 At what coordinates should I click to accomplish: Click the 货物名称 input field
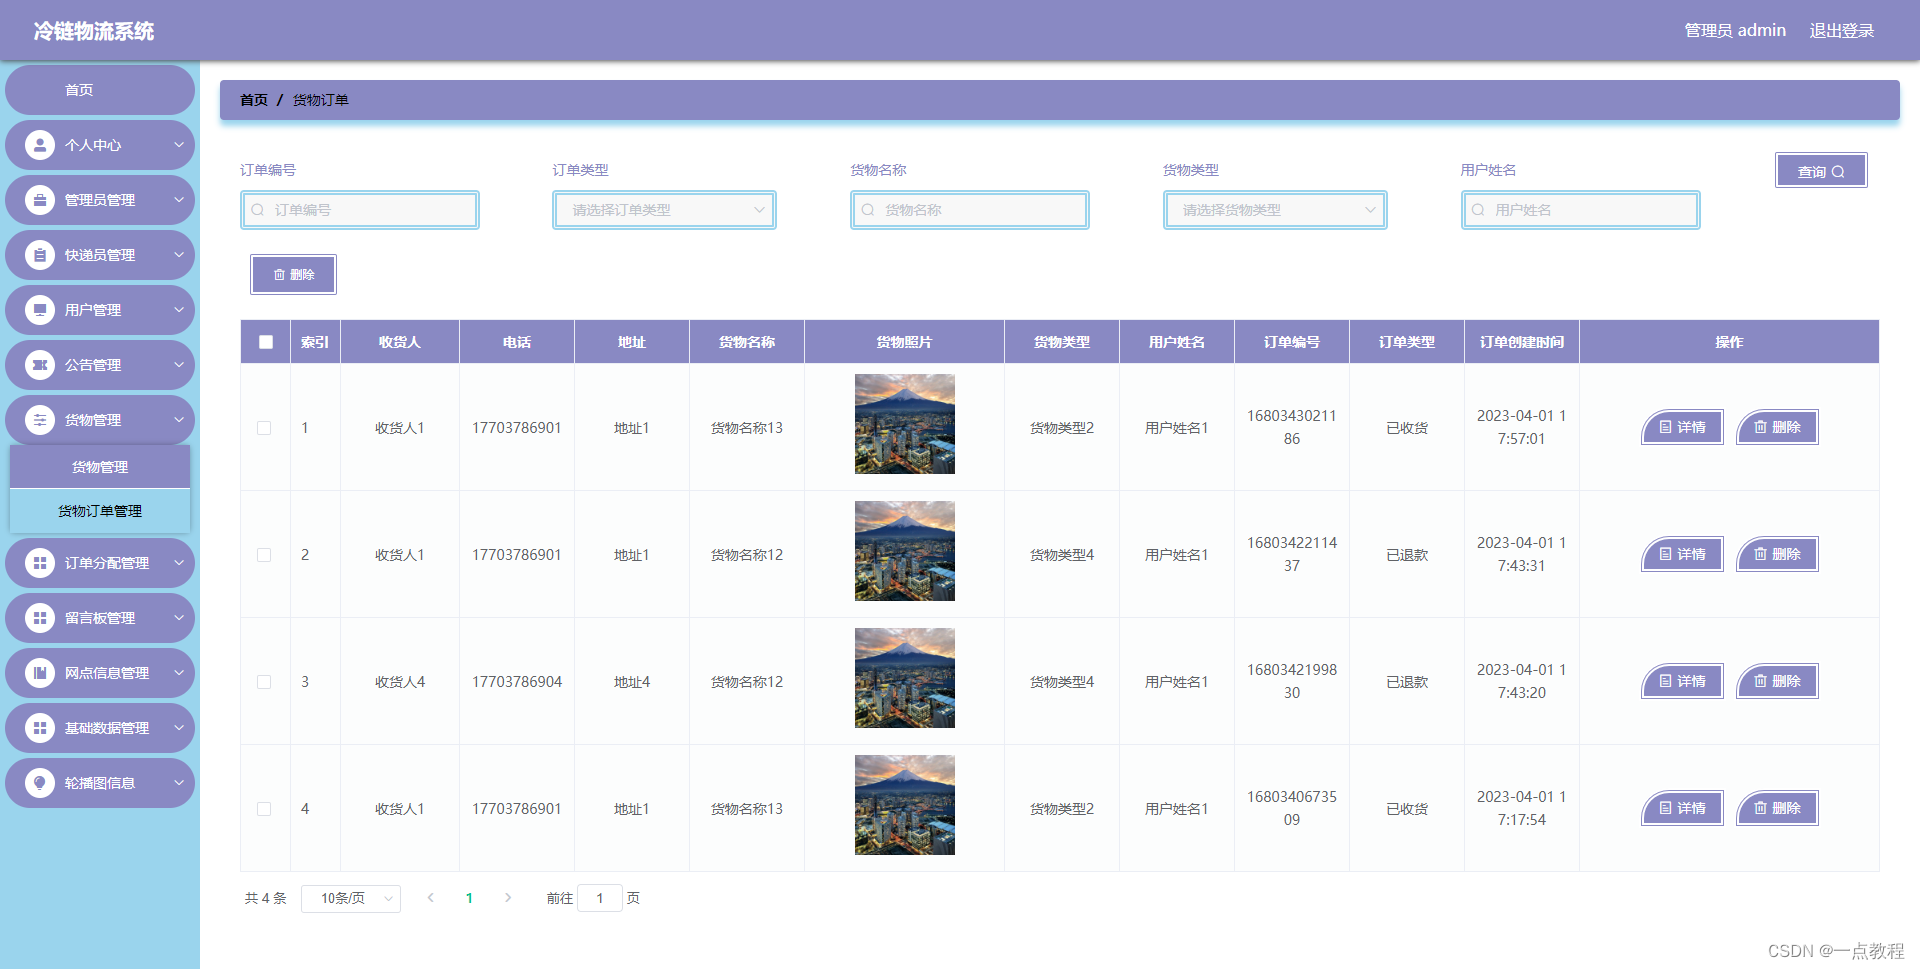pyautogui.click(x=970, y=210)
